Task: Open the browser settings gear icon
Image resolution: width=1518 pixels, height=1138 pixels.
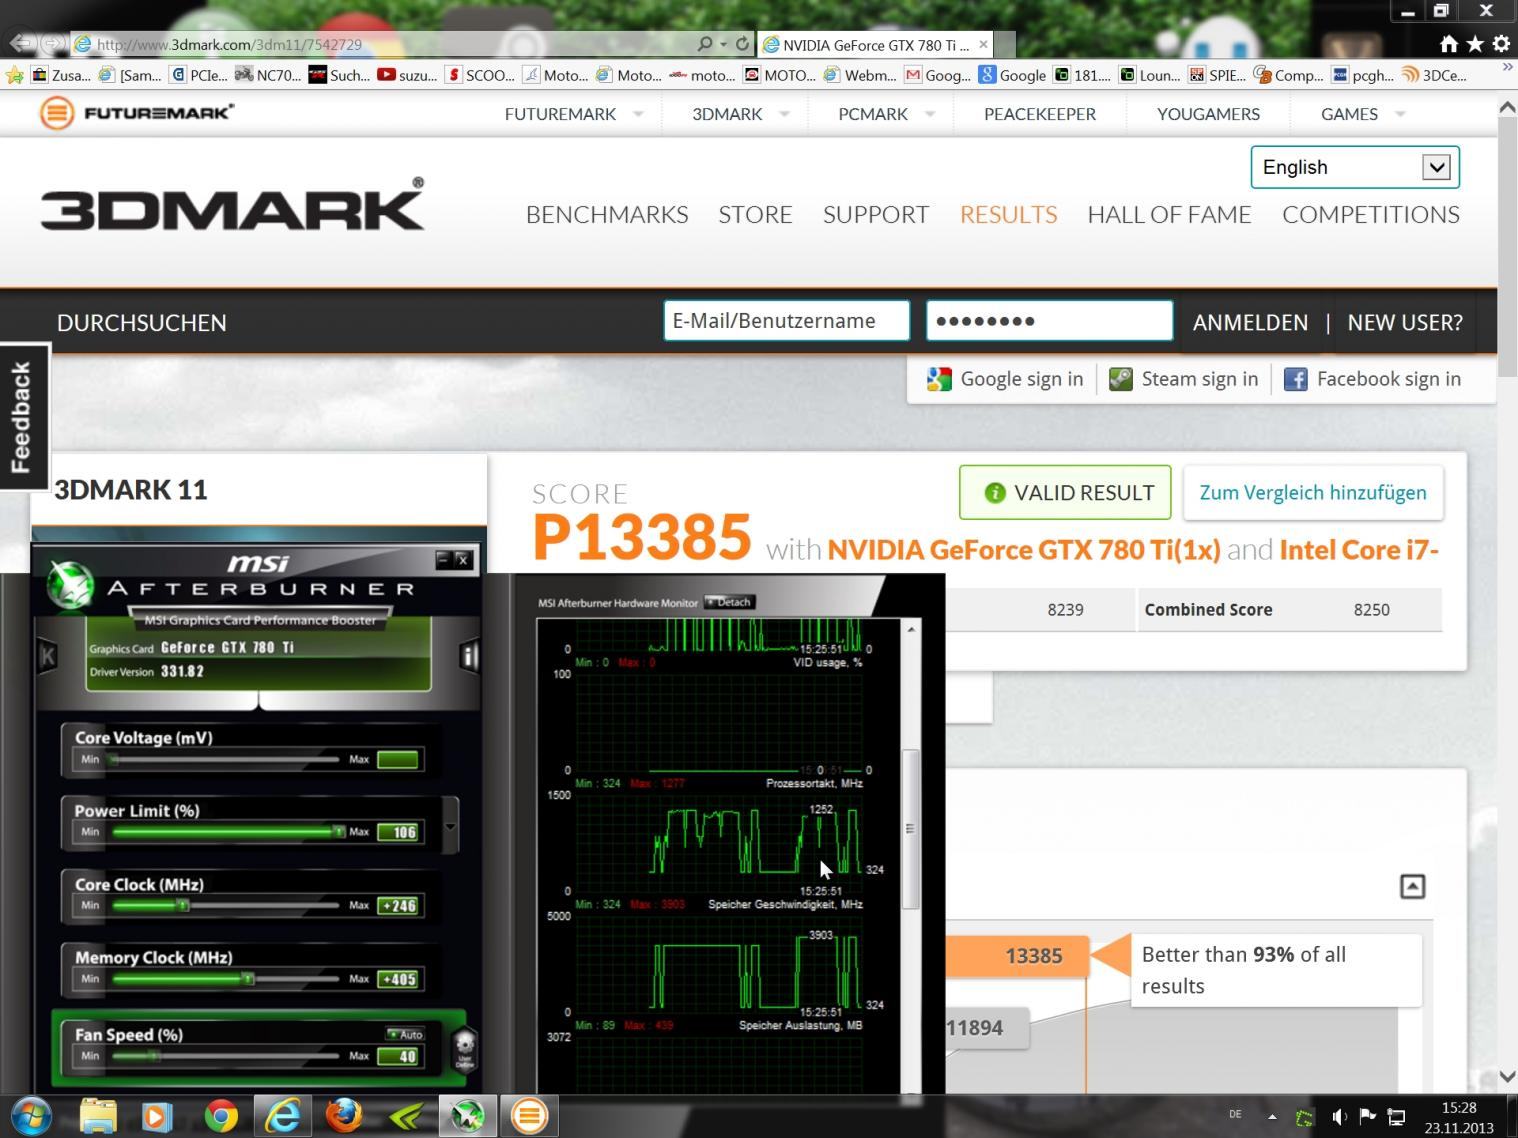Action: coord(1501,43)
